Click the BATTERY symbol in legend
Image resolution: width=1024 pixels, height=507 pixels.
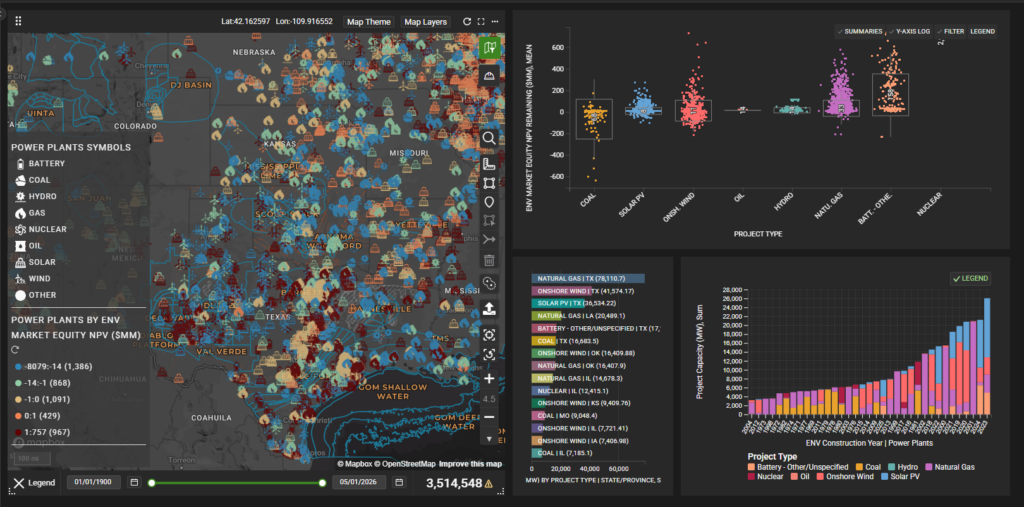20,163
